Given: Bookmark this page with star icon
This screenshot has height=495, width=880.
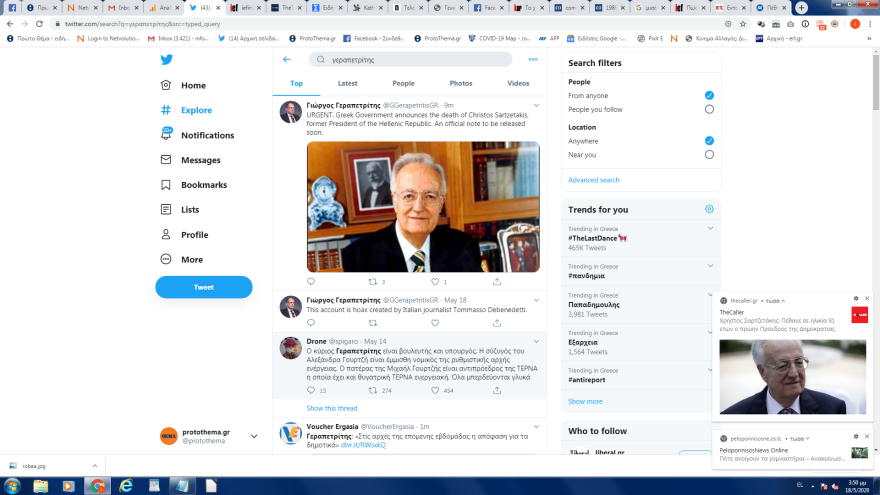Looking at the screenshot, I should click(x=742, y=24).
